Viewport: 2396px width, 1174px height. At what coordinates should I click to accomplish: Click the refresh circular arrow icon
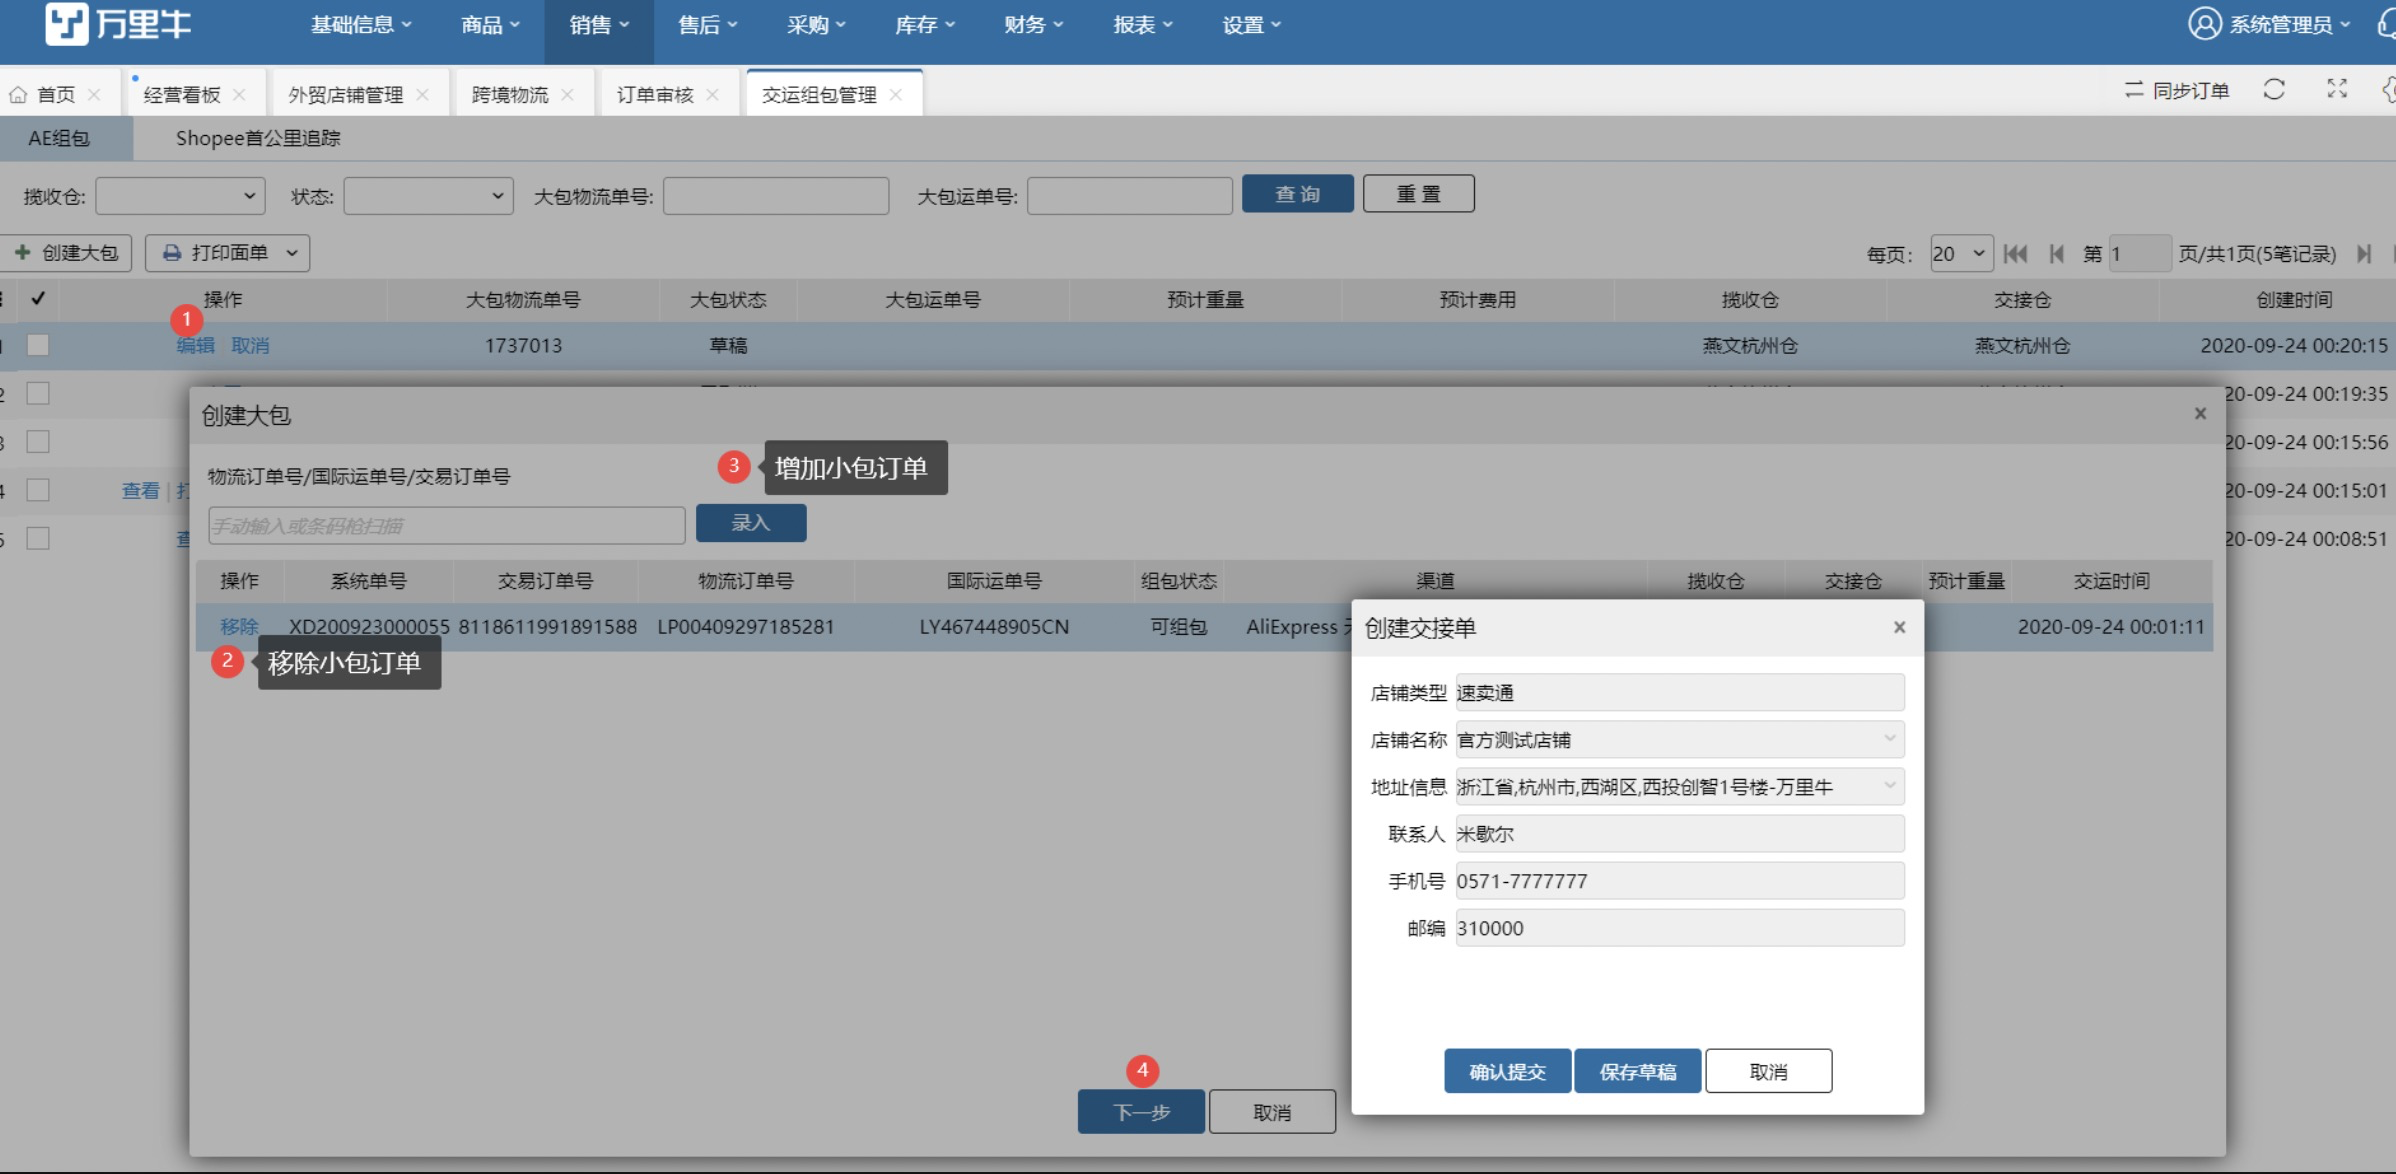2274,90
